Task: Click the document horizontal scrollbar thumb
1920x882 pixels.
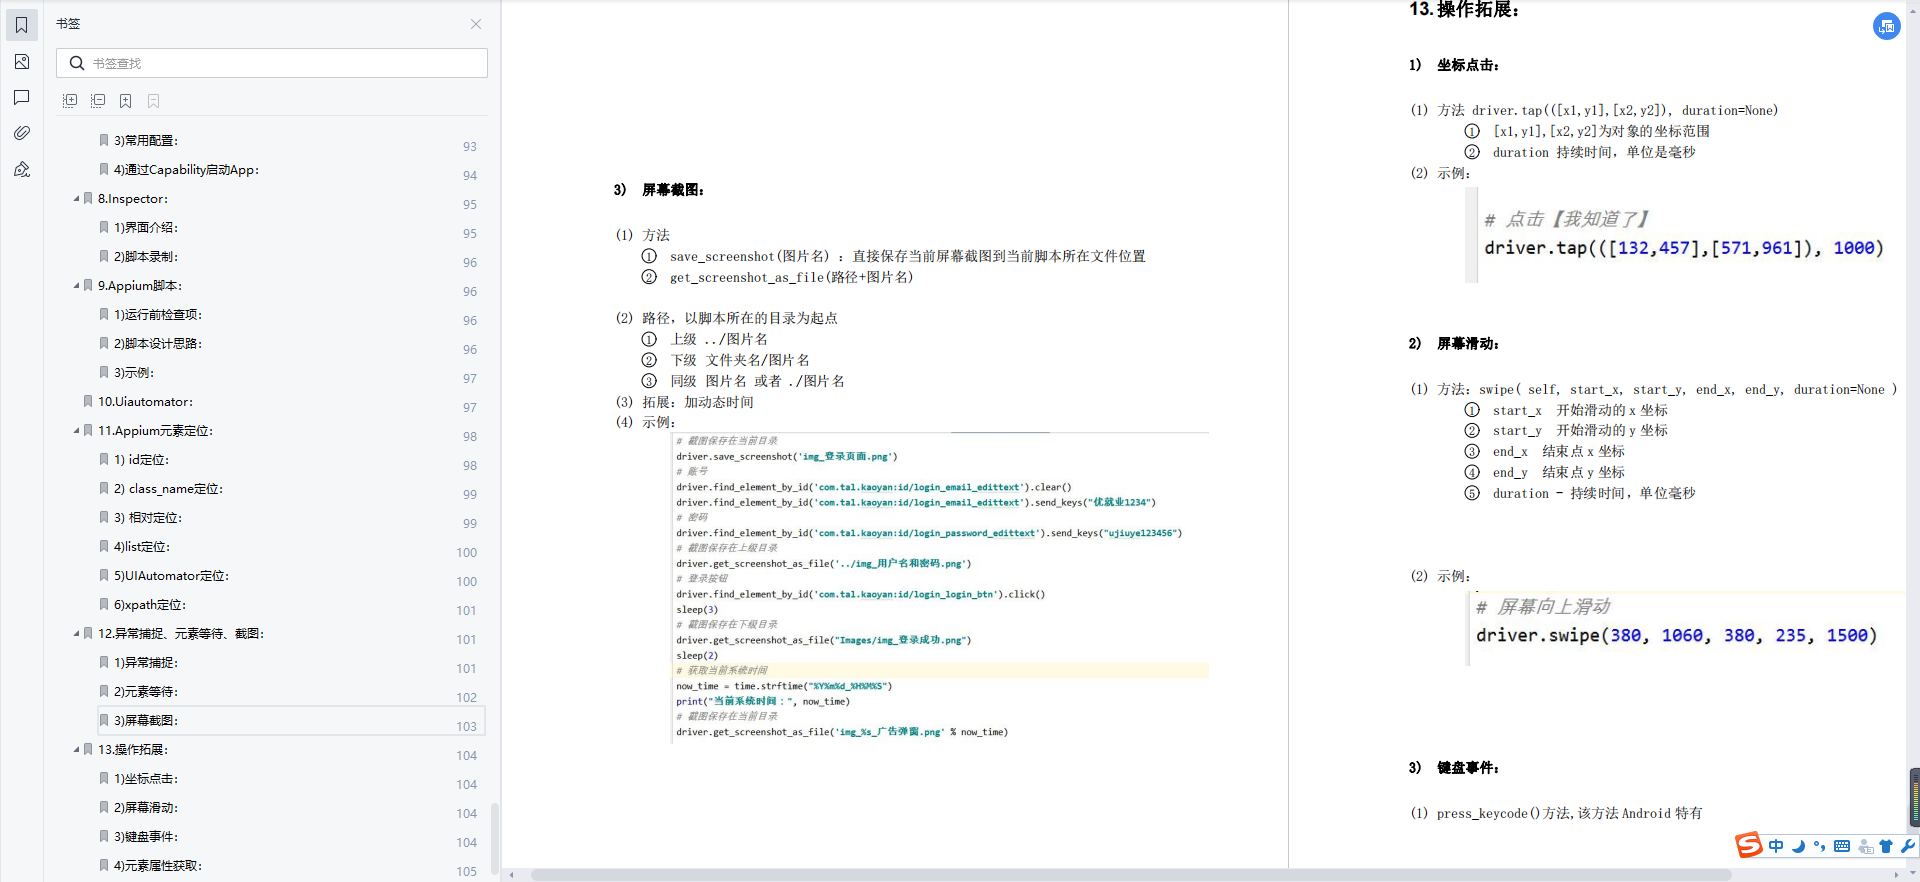Action: [x=1130, y=875]
